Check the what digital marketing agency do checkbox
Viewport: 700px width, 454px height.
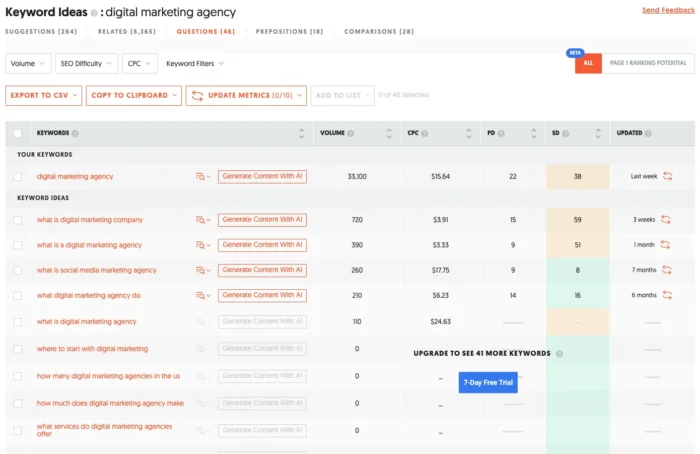(x=17, y=296)
